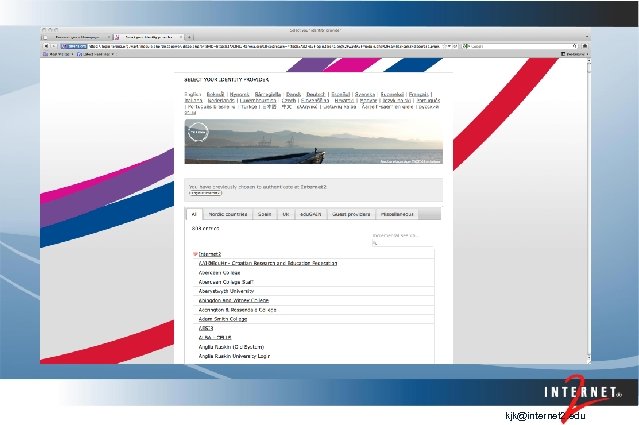Select Accrington & Rossendale College
The image size is (639, 425).
237,310
